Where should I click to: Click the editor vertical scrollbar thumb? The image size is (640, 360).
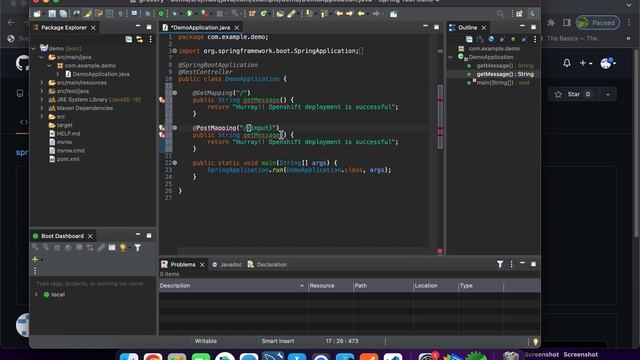coord(440,117)
